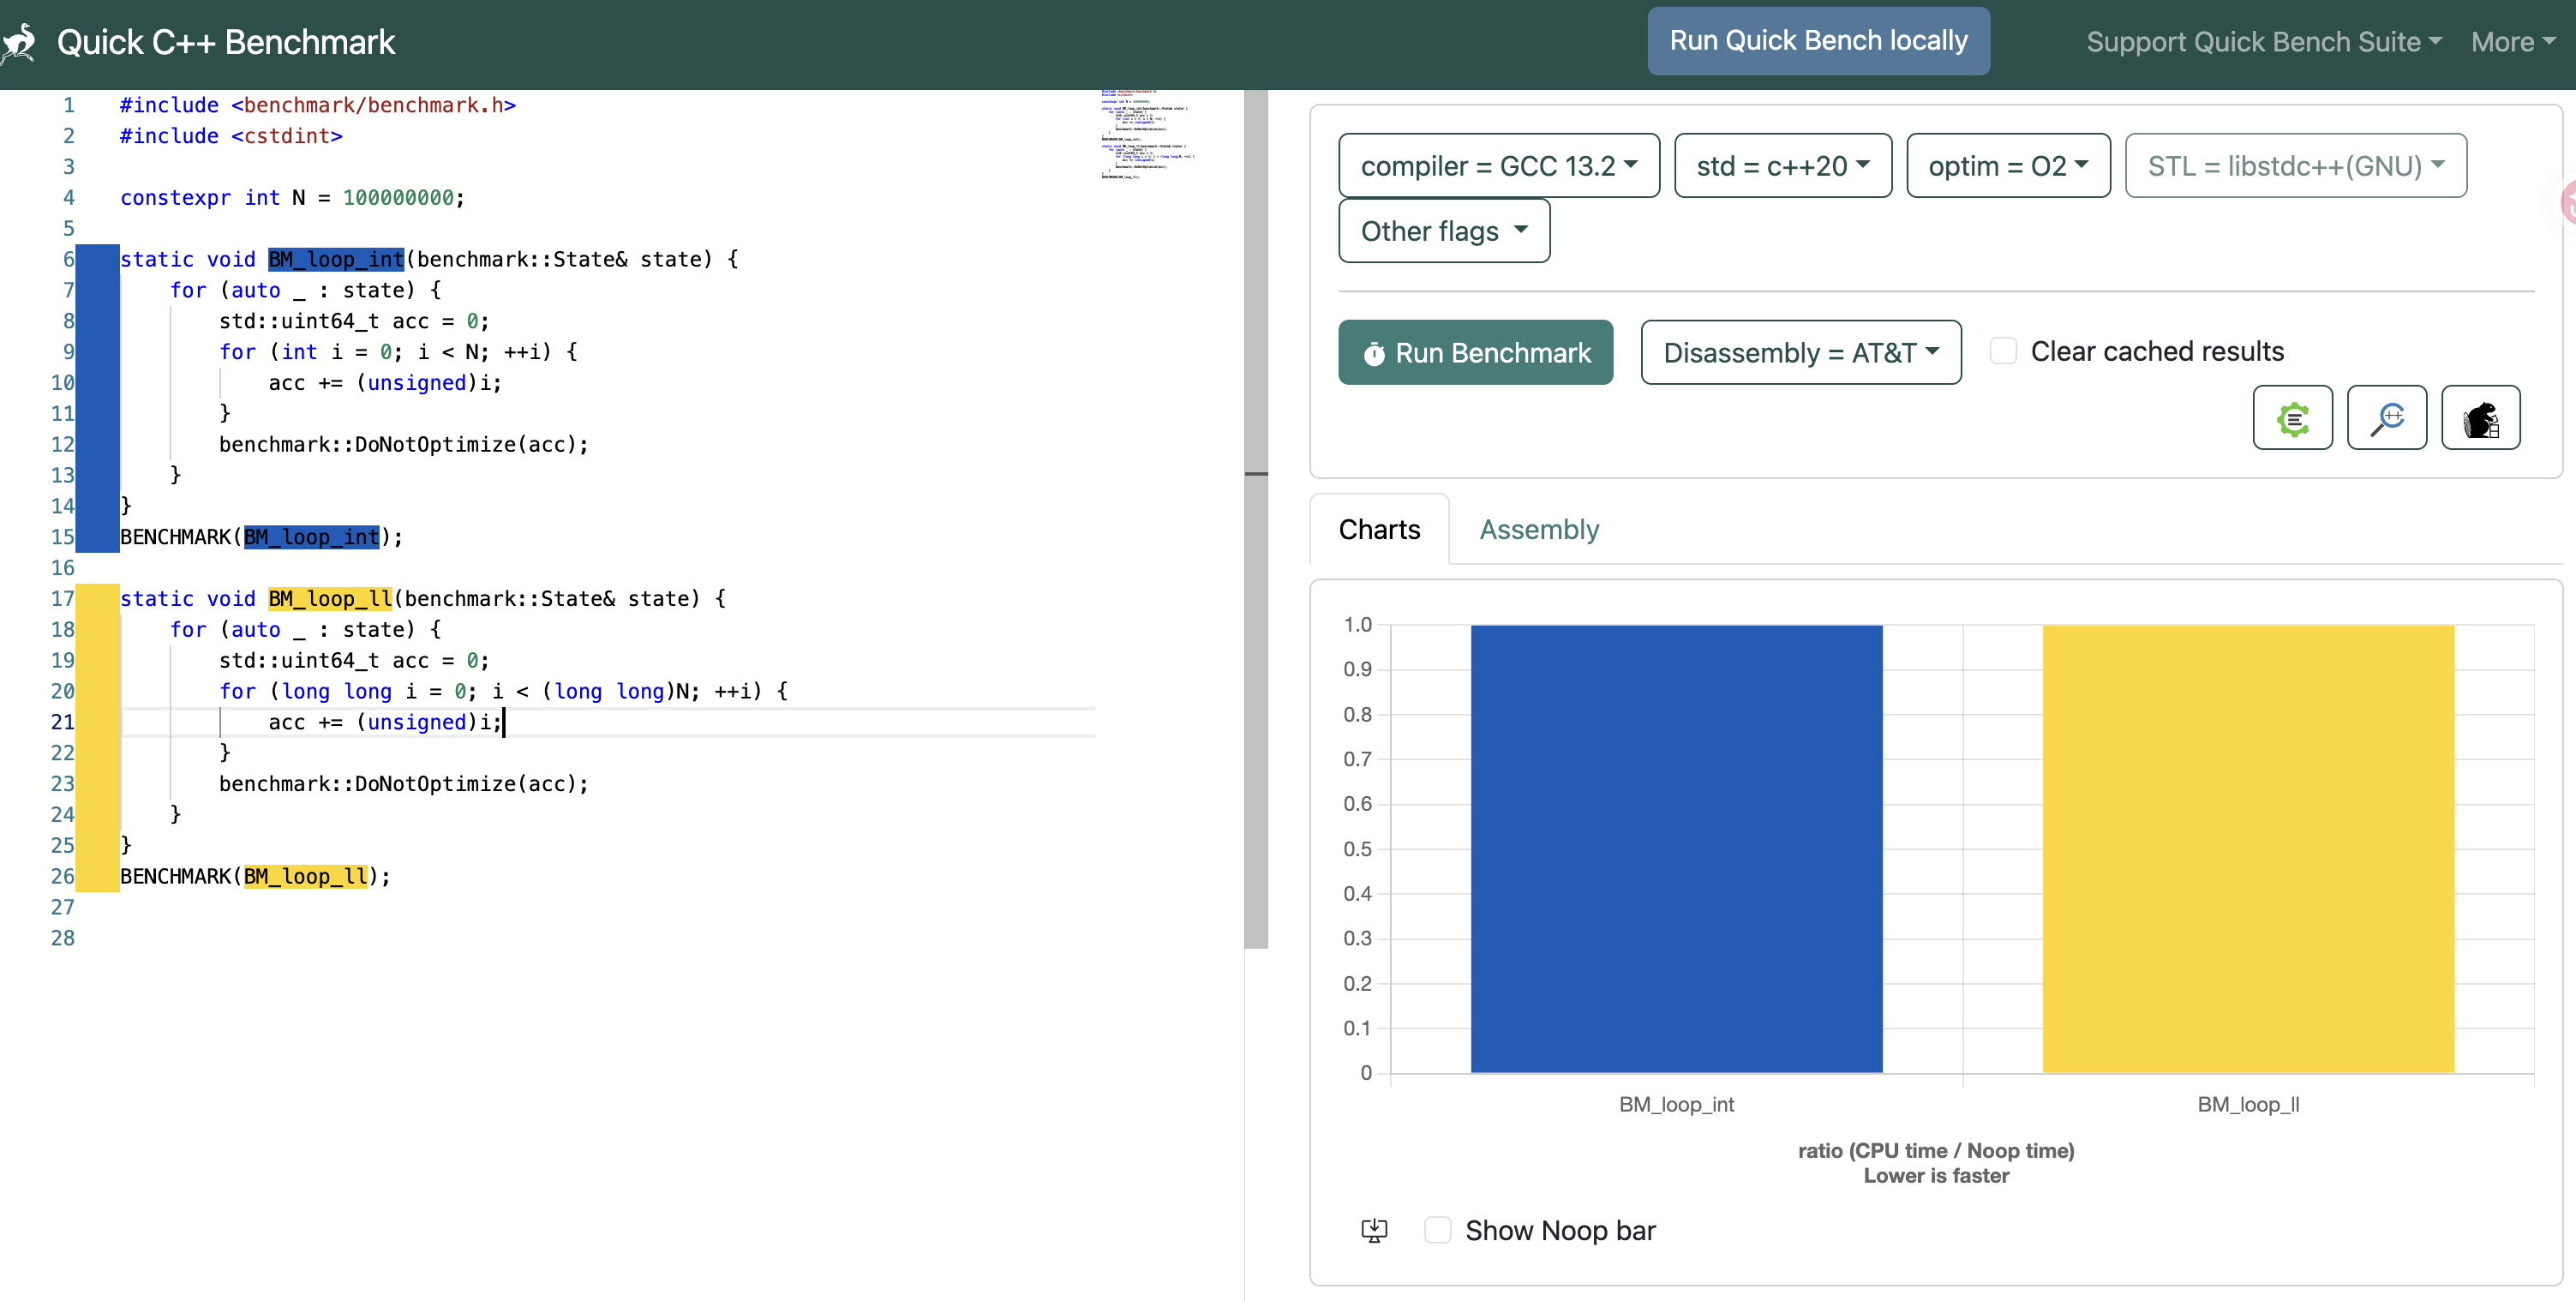Open Support Quick Bench Suite menu
Screen dimensions: 2576x1301
[2263, 42]
